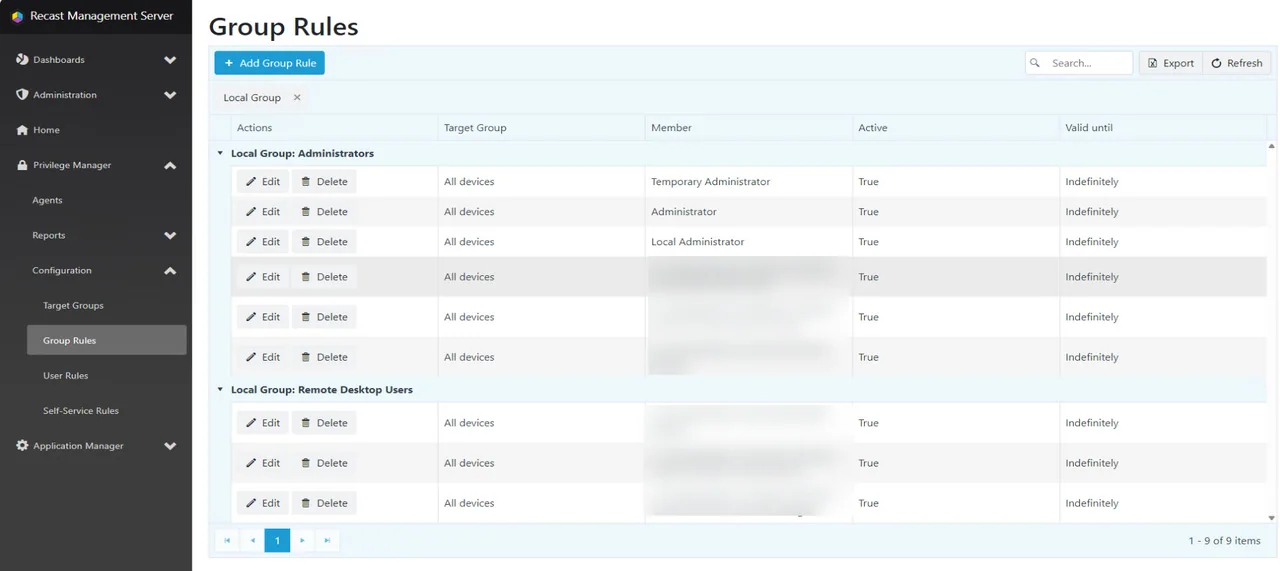1280x571 pixels.
Task: Click the '1 - 9 of 9 items' text
Action: (1224, 541)
